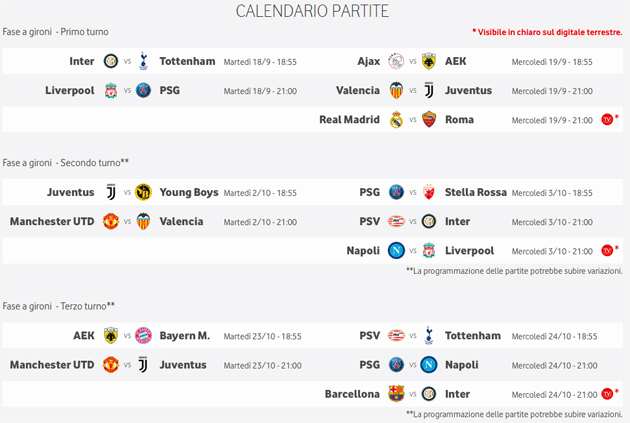630x423 pixels.
Task: Click the Fase a gironi Secondo turno label
Action: point(66,162)
